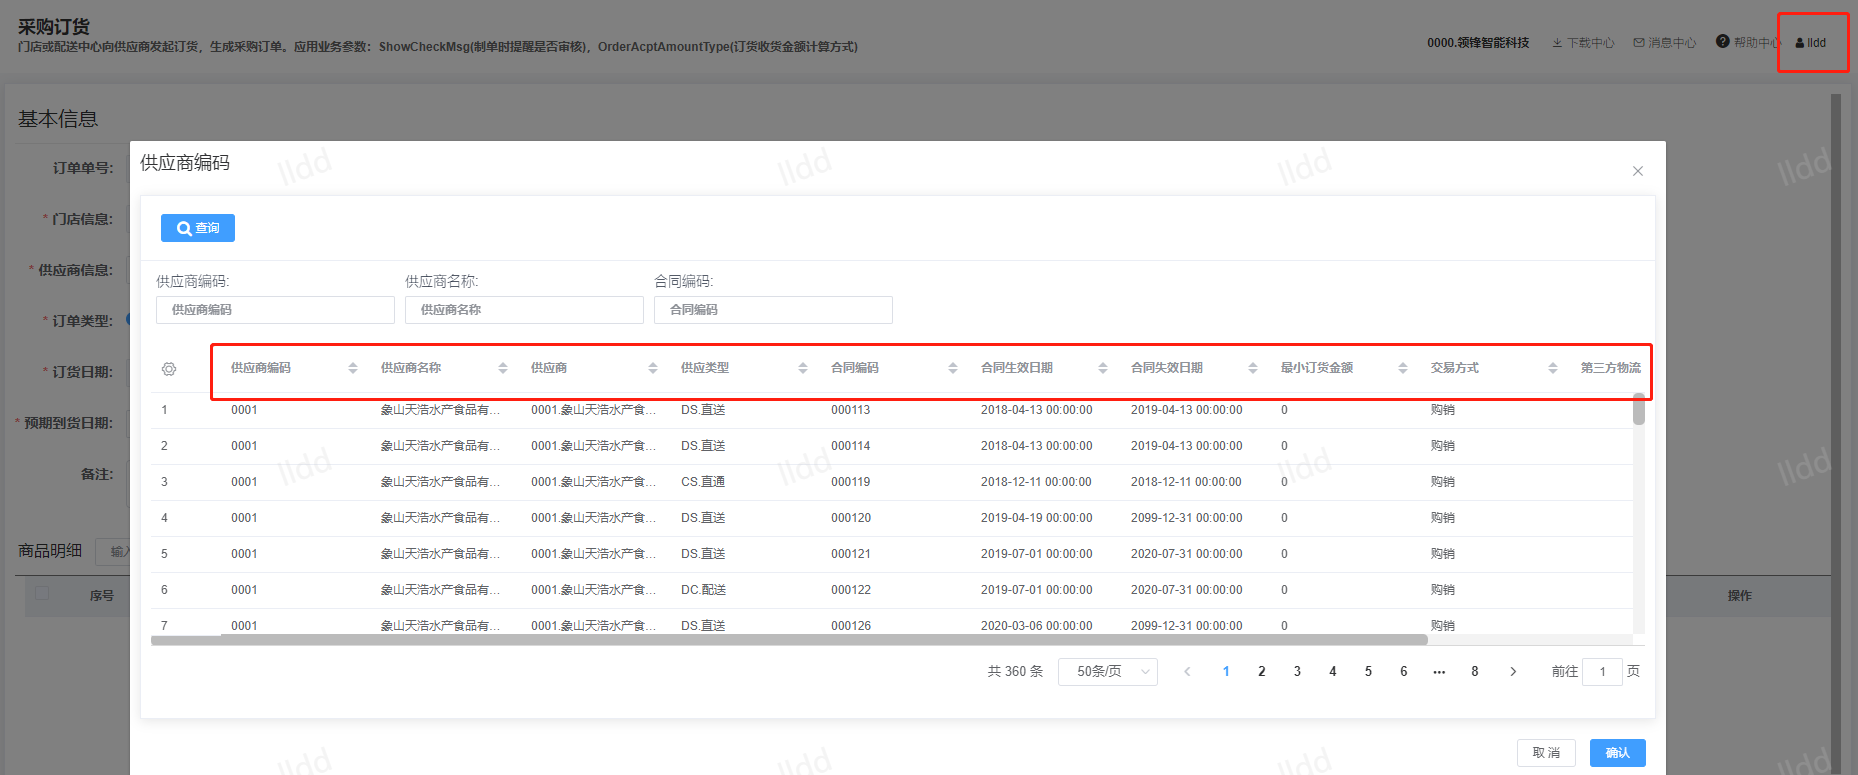Expand the 50条/页 page size dropdown
The width and height of the screenshot is (1858, 775).
point(1108,672)
